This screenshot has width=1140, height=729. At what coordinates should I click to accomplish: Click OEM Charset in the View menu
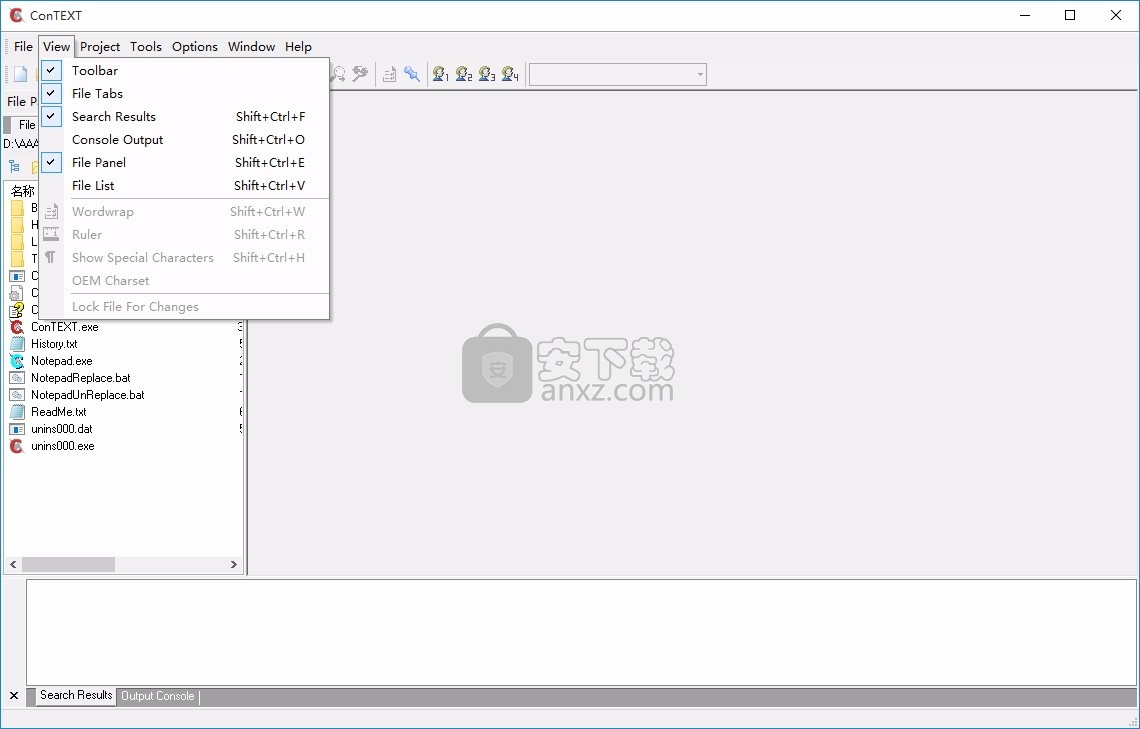tap(185, 281)
